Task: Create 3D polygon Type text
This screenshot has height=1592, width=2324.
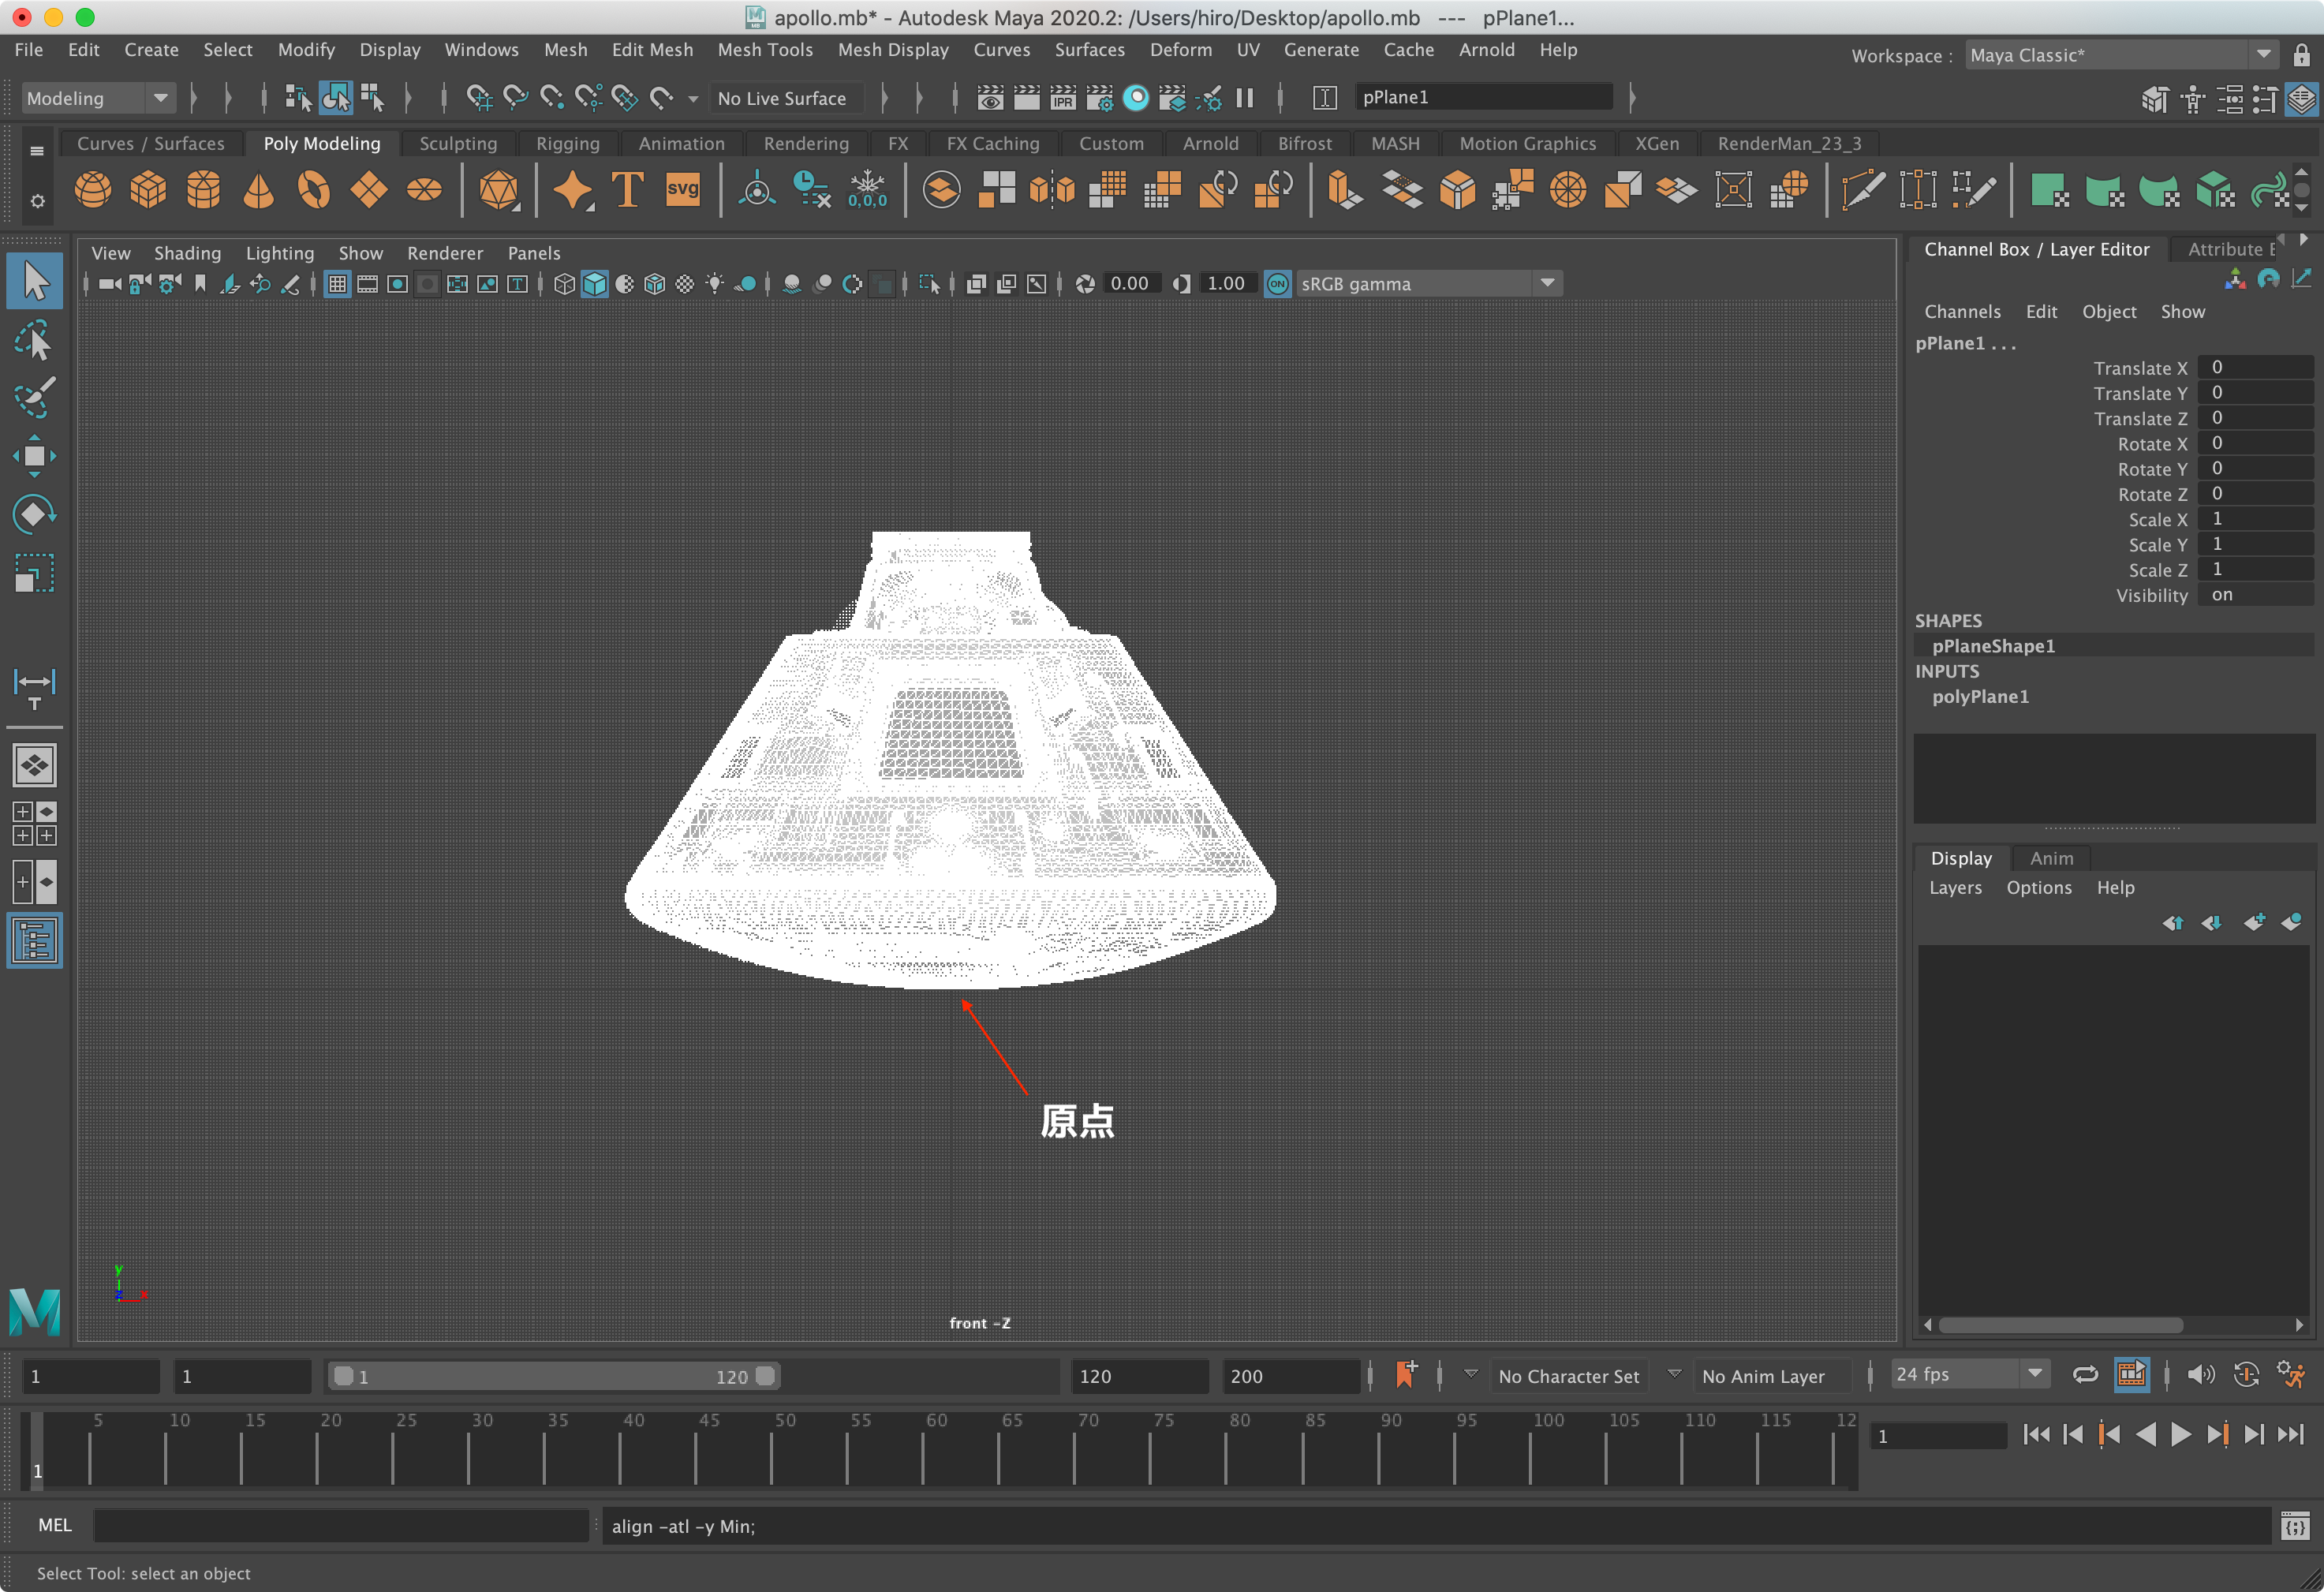Action: 626,190
